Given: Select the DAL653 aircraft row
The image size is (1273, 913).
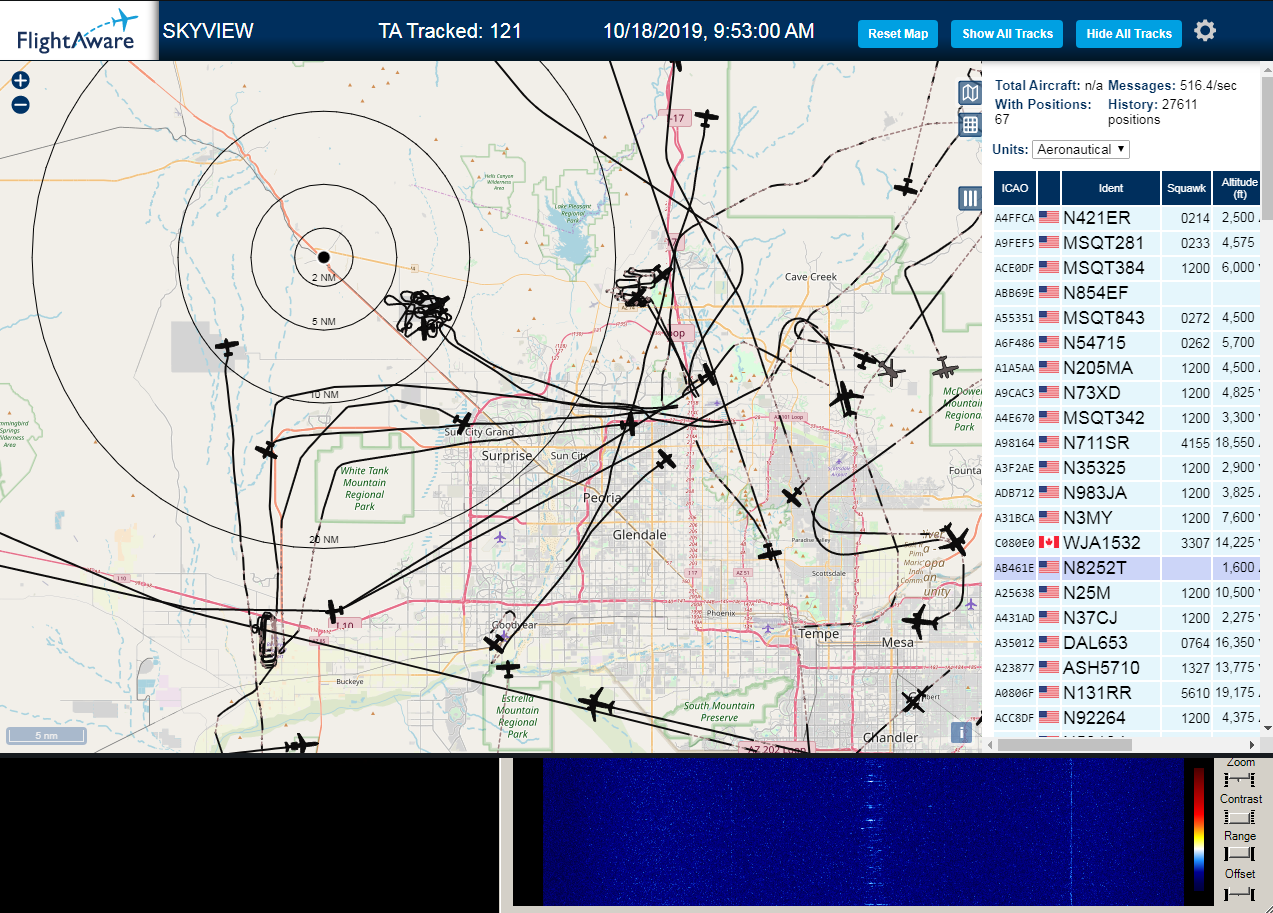Looking at the screenshot, I should point(1127,643).
